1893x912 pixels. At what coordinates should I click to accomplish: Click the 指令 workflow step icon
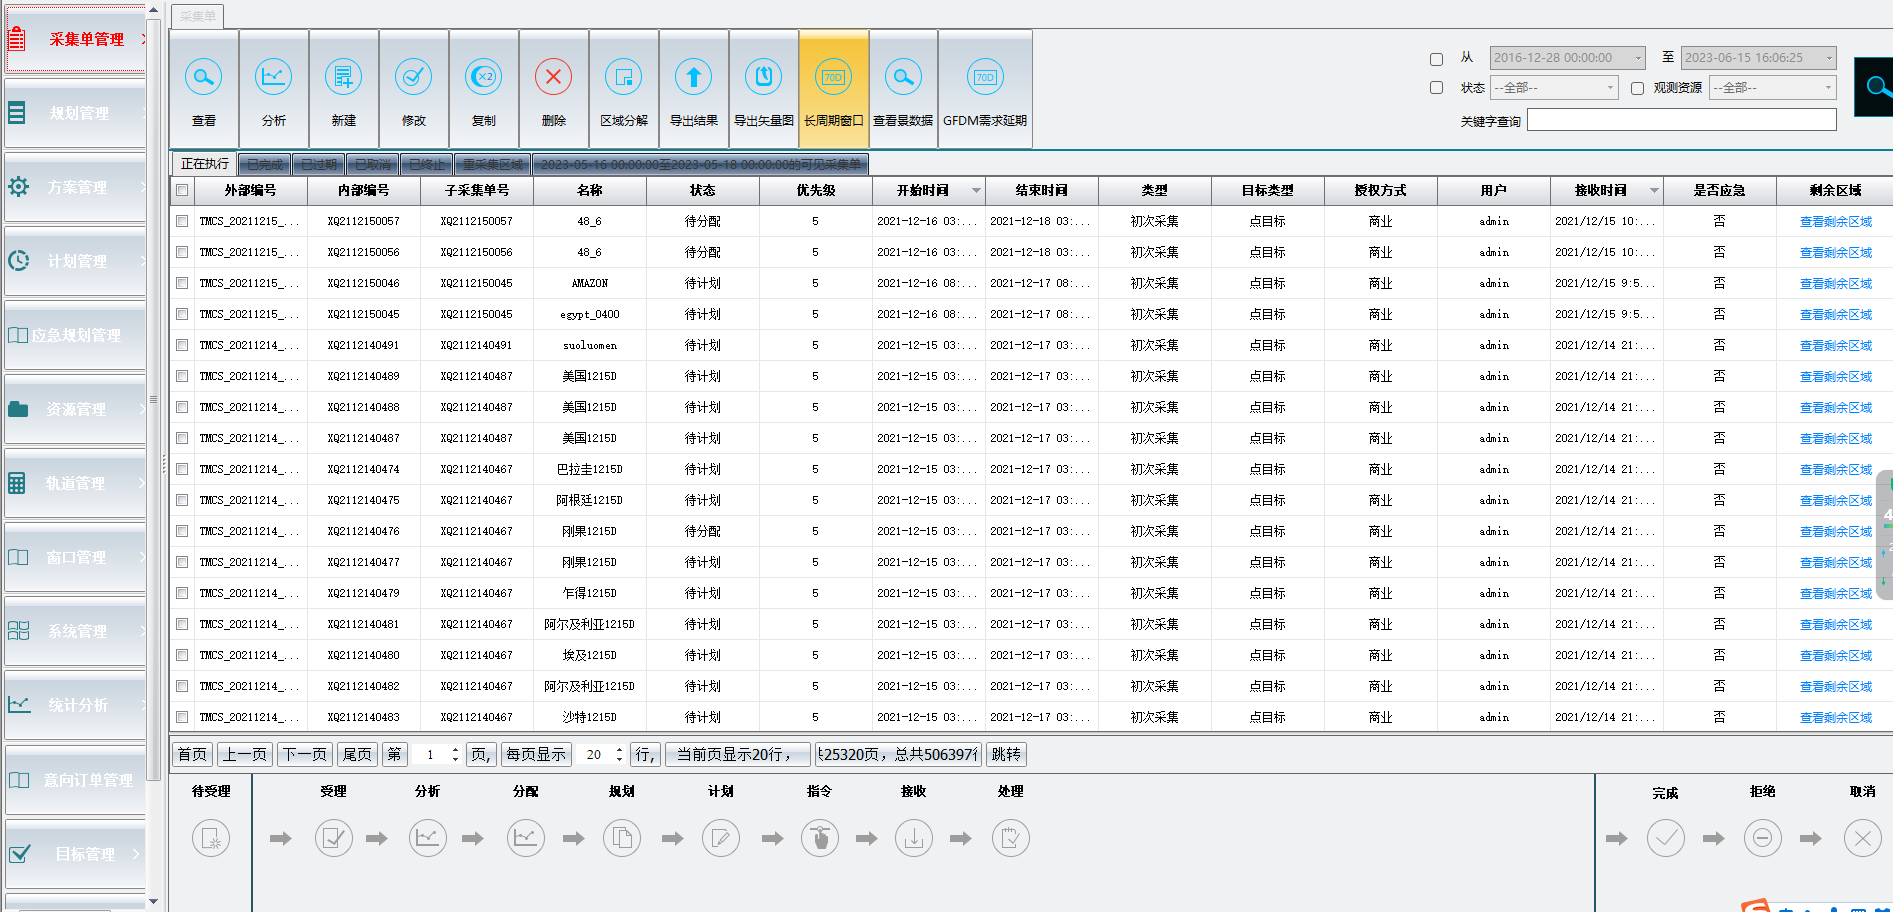[x=819, y=838]
